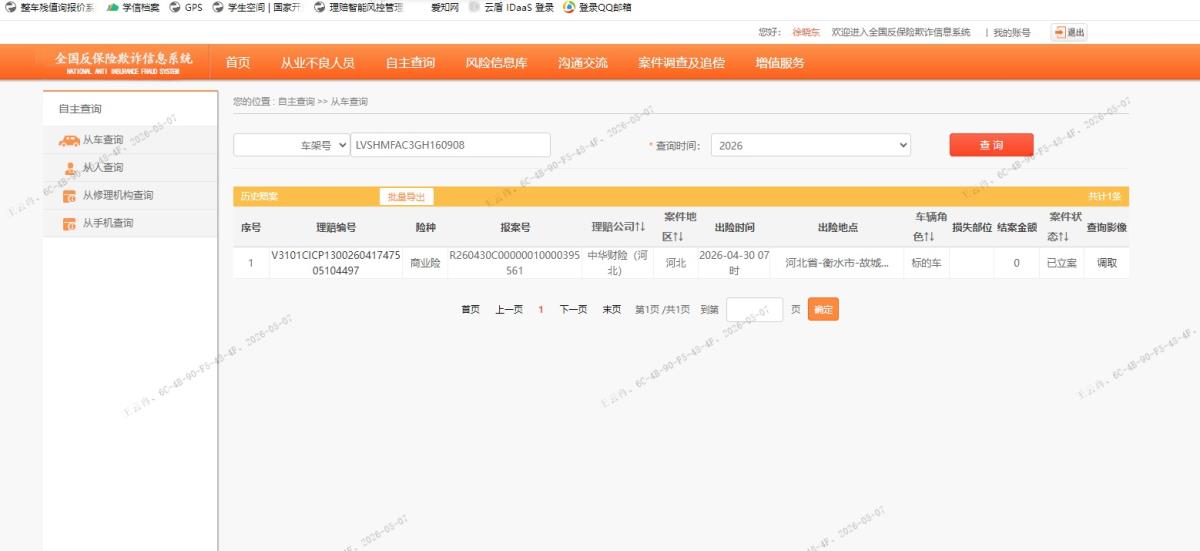
Task: Open the 爱知网 bookmark
Action: (444, 7)
